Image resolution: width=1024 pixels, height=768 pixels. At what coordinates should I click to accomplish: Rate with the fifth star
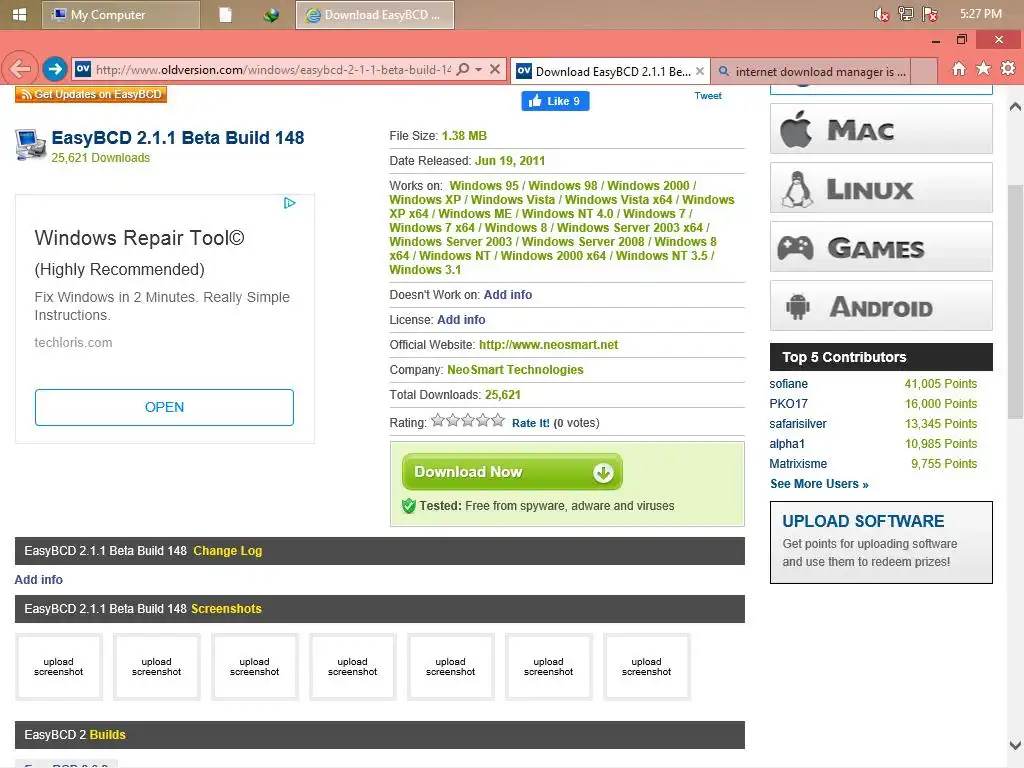[498, 421]
